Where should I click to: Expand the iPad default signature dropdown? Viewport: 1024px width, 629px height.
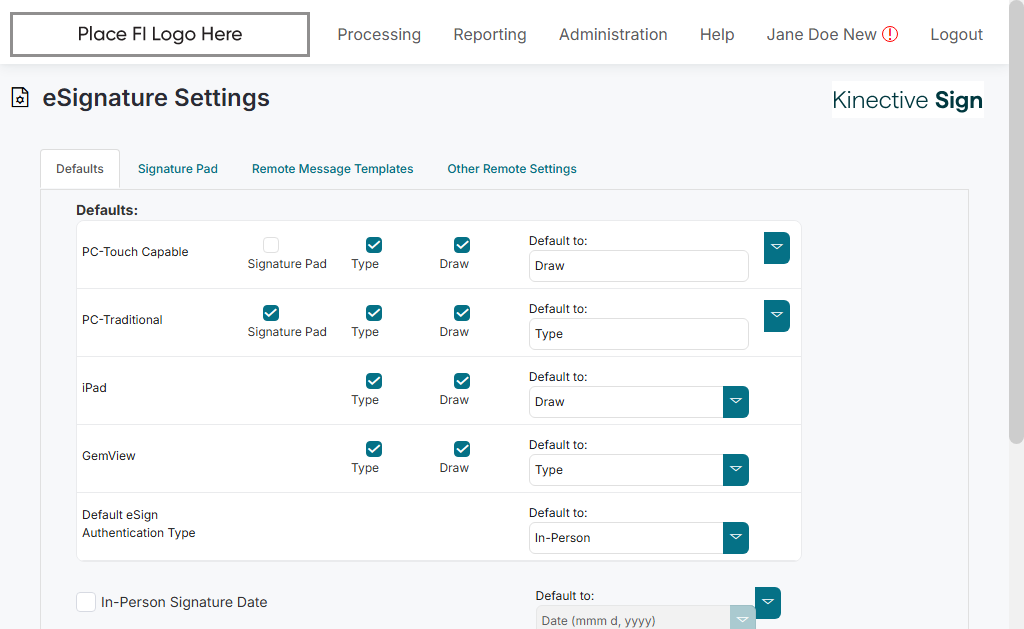[x=736, y=402]
